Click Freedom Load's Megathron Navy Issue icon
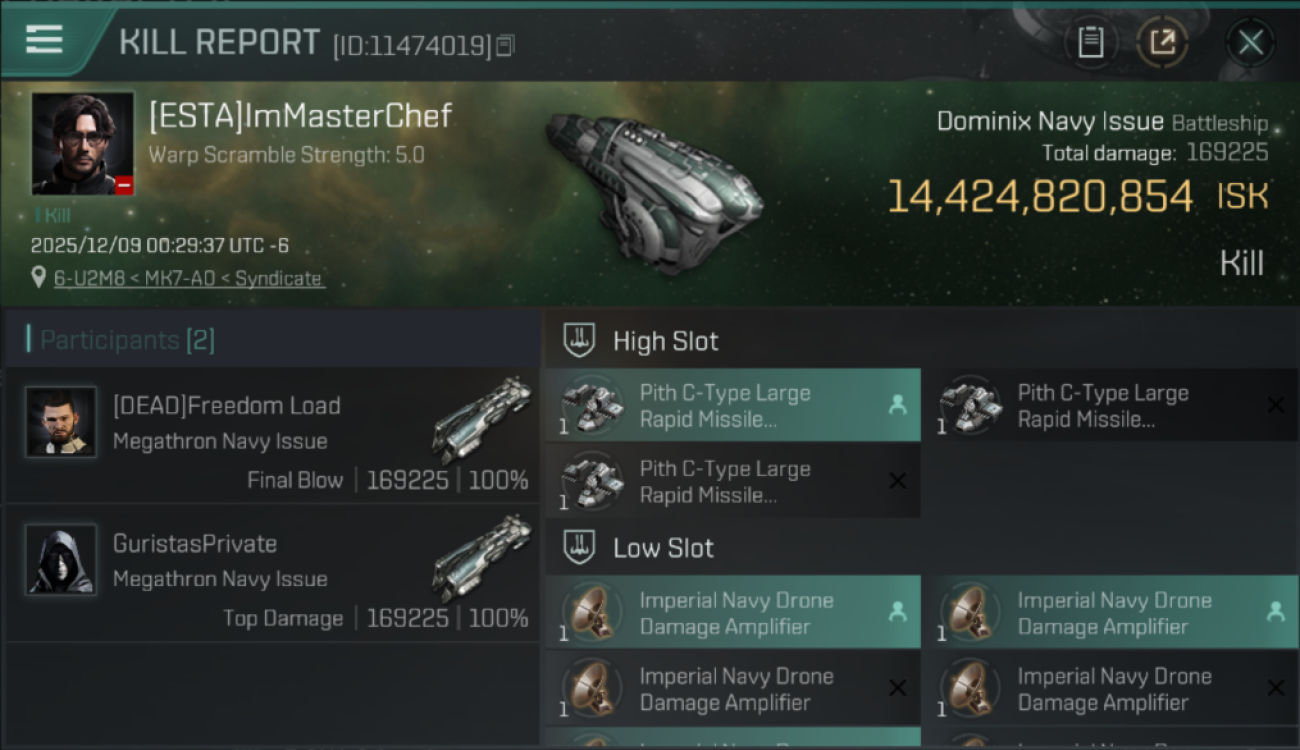Viewport: 1300px width, 750px height. [482, 420]
